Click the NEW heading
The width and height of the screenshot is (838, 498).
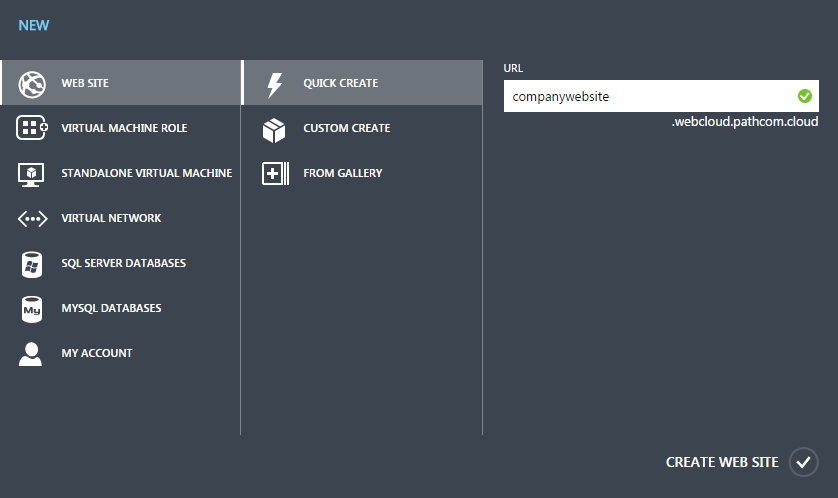pyautogui.click(x=34, y=25)
